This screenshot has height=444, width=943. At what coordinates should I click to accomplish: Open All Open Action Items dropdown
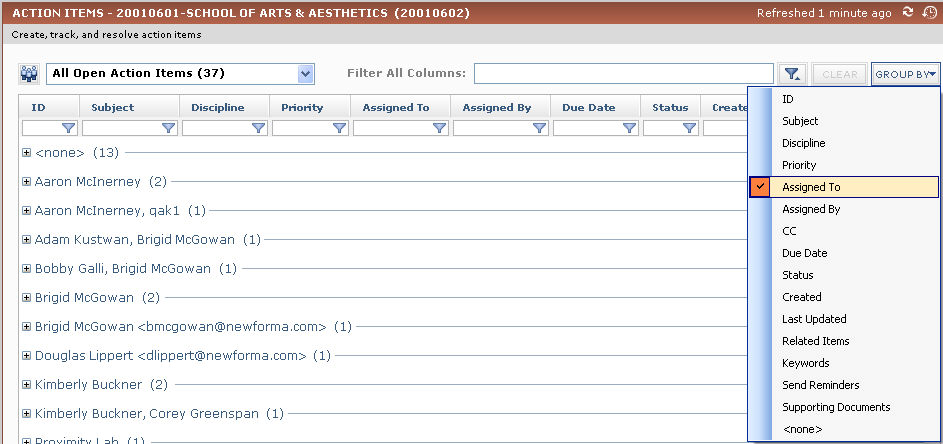pyautogui.click(x=305, y=73)
